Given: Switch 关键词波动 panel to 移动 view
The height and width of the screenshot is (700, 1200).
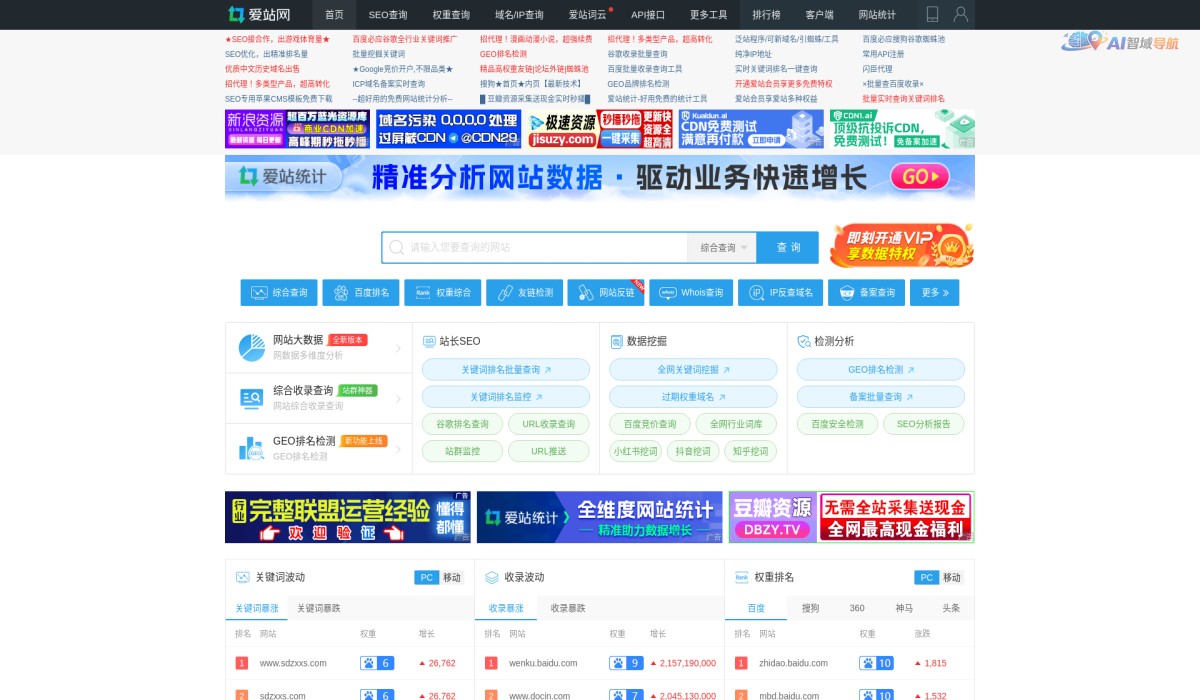Looking at the screenshot, I should pyautogui.click(x=451, y=577).
